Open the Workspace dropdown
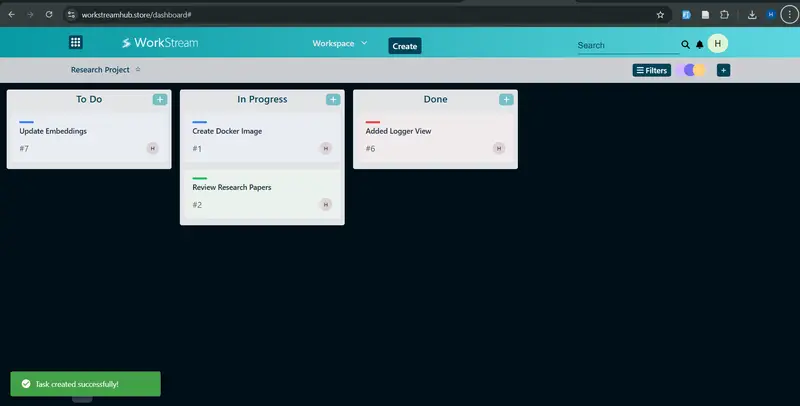Viewport: 800px width, 406px height. pos(340,43)
